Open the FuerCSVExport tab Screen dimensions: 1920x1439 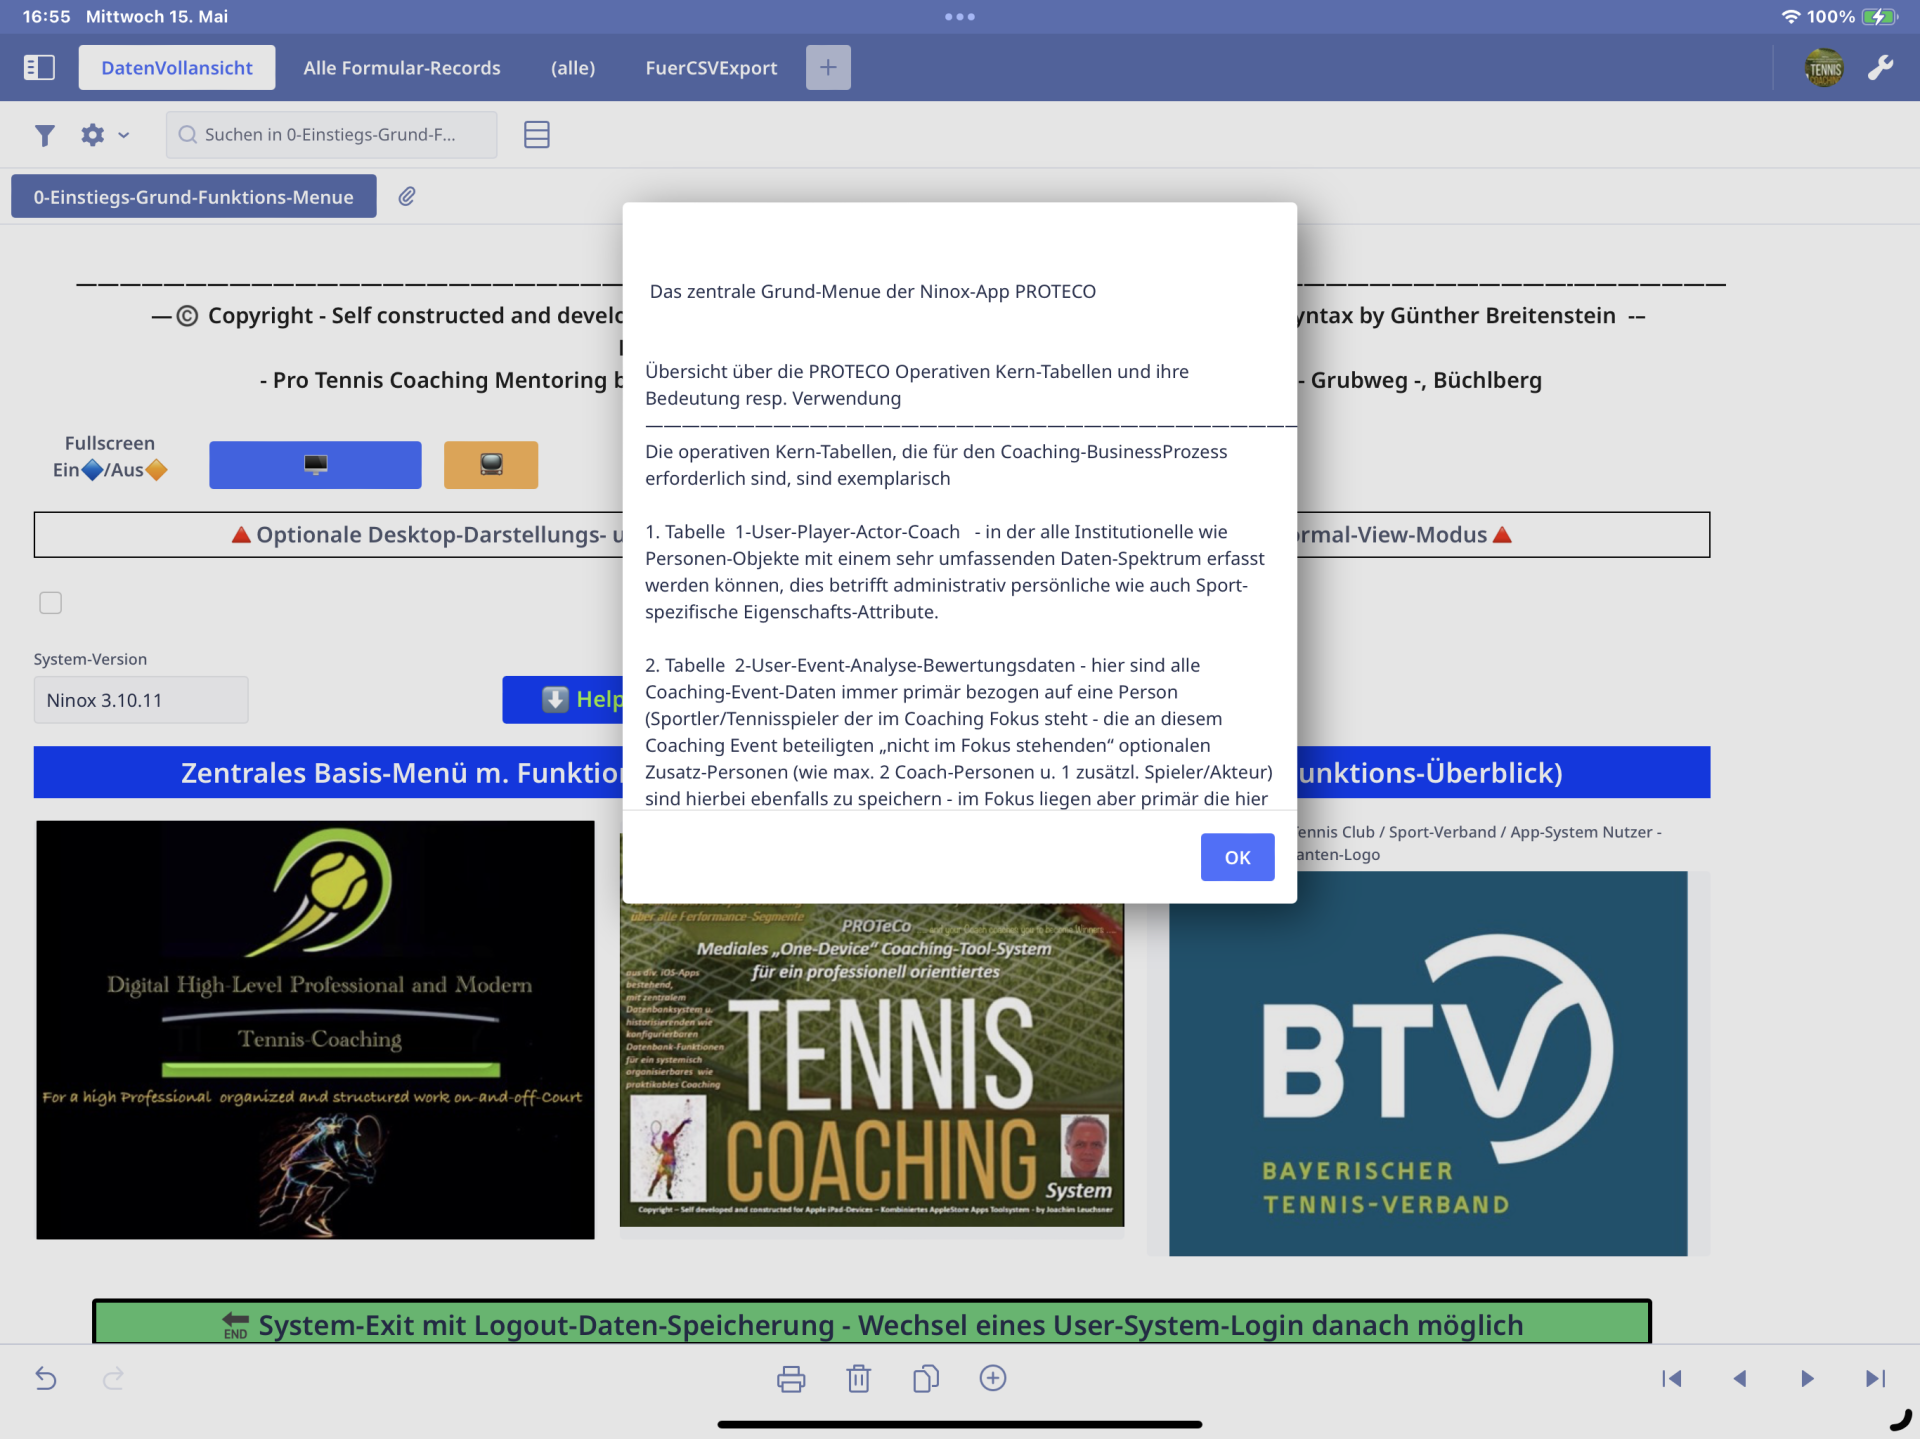point(711,68)
